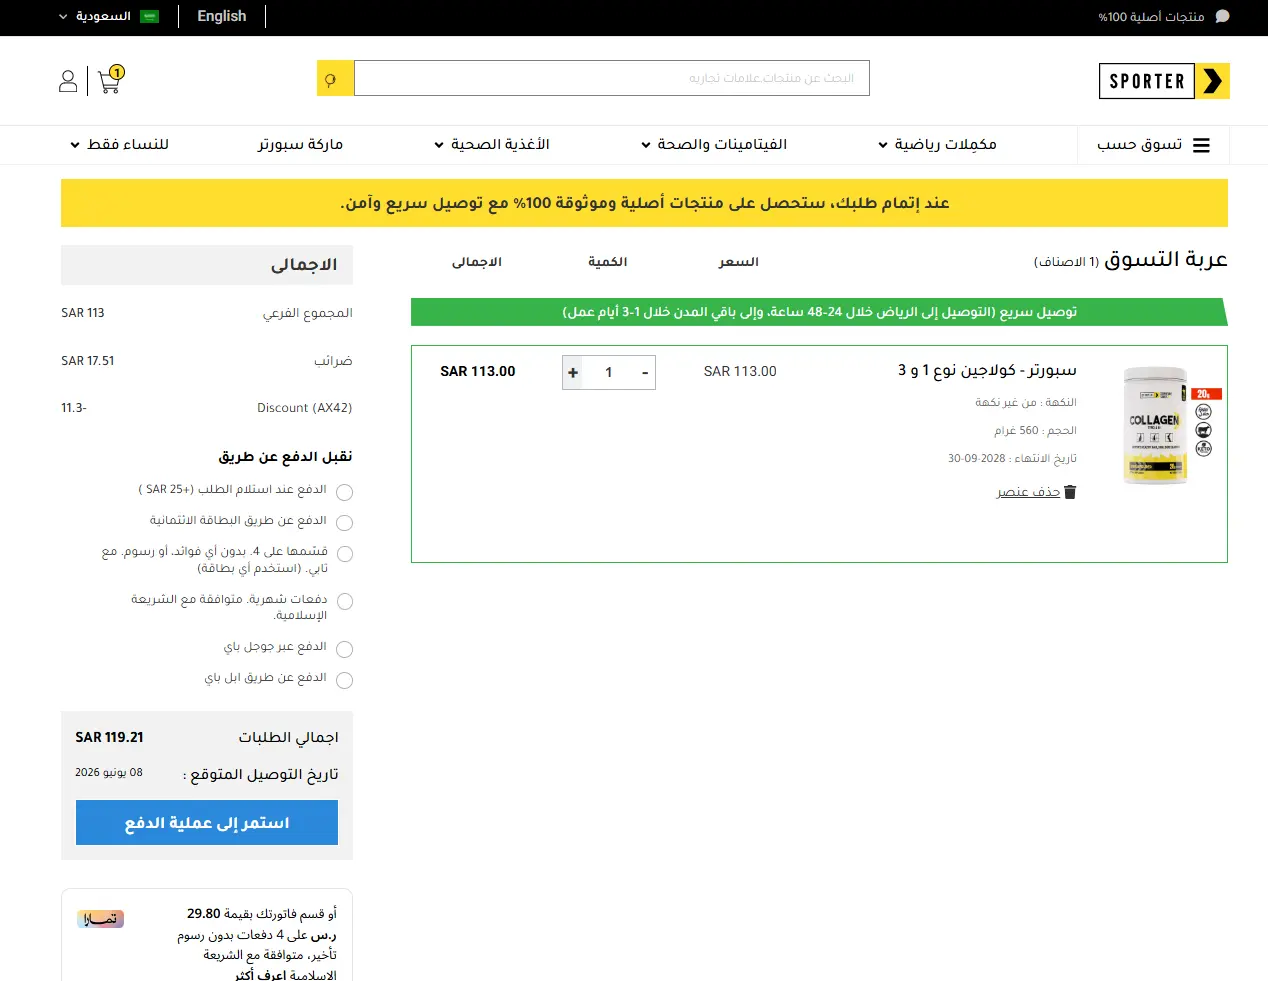Select credit card payment option
Screen dimensions: 1268x981
click(x=345, y=523)
